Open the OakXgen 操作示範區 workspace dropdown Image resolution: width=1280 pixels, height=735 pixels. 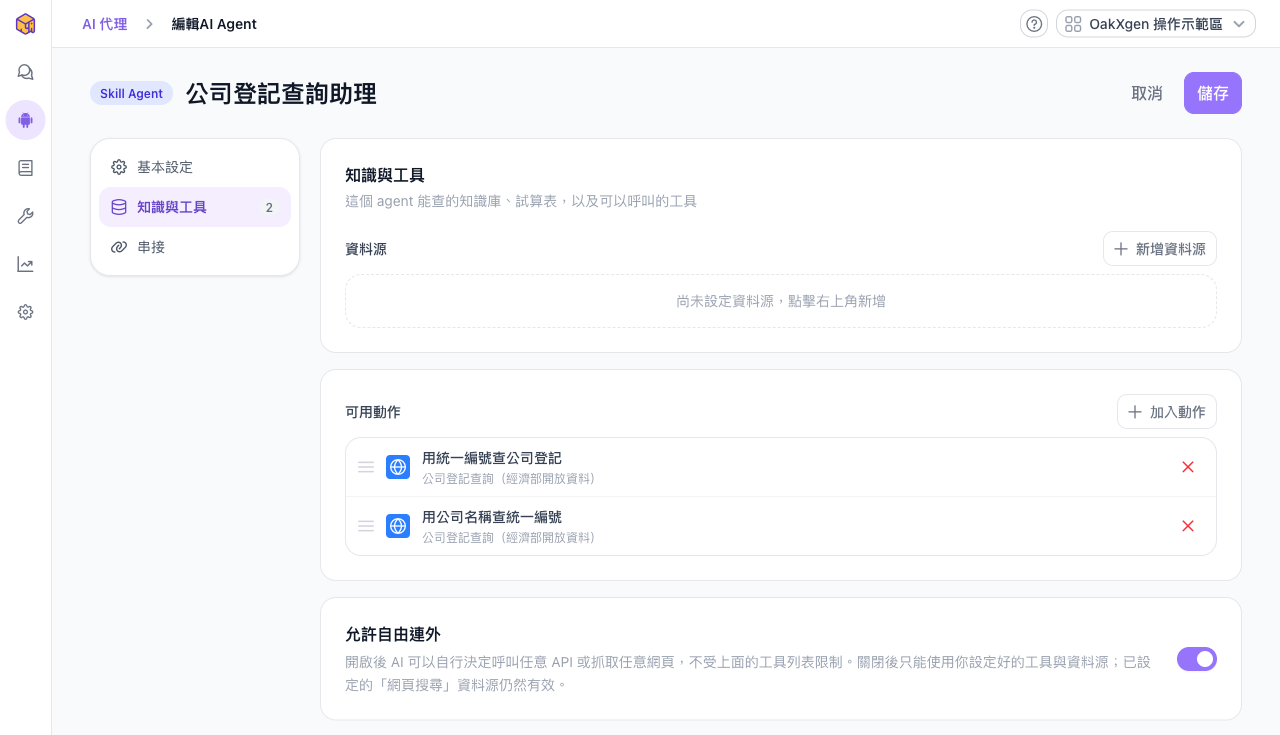(1156, 24)
